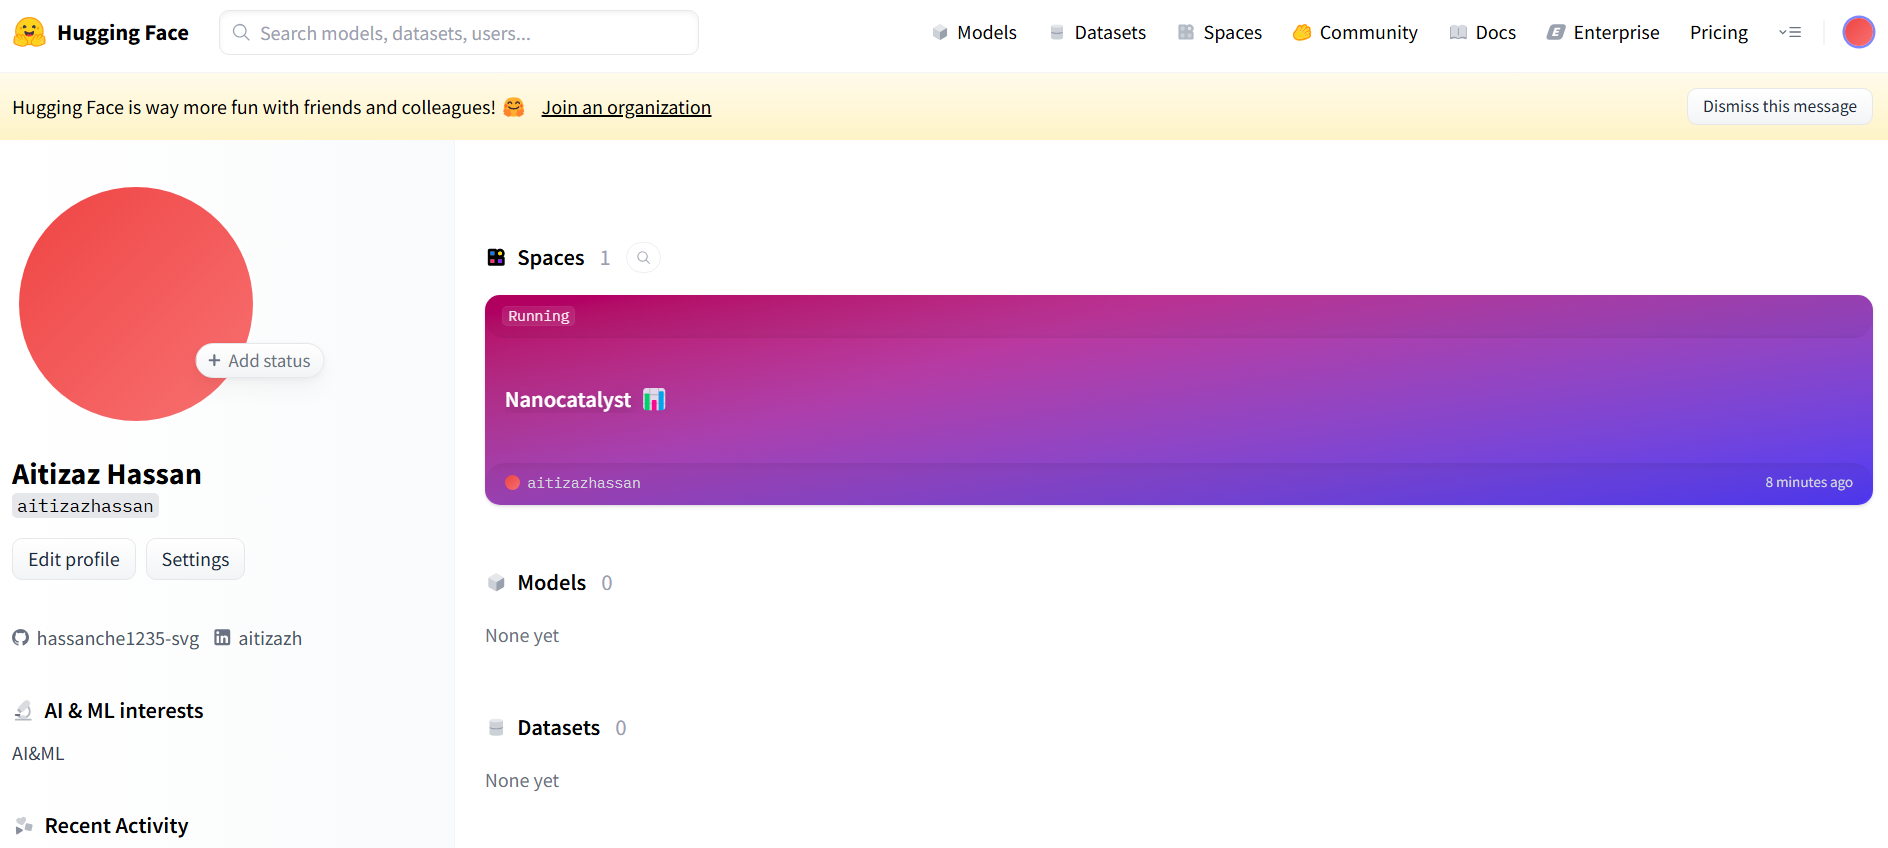Open LinkedIn profile aitizazh
Image resolution: width=1888 pixels, height=848 pixels.
tap(269, 638)
